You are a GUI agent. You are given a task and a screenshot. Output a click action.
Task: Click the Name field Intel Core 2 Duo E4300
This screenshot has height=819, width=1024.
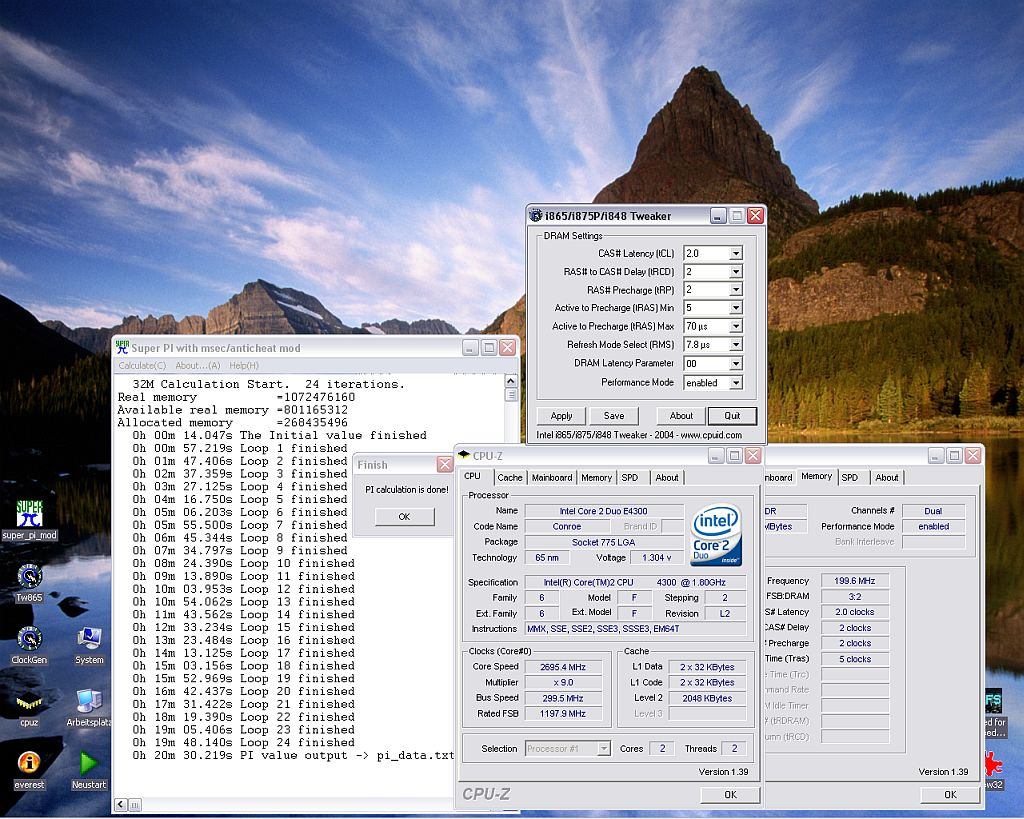coord(603,511)
